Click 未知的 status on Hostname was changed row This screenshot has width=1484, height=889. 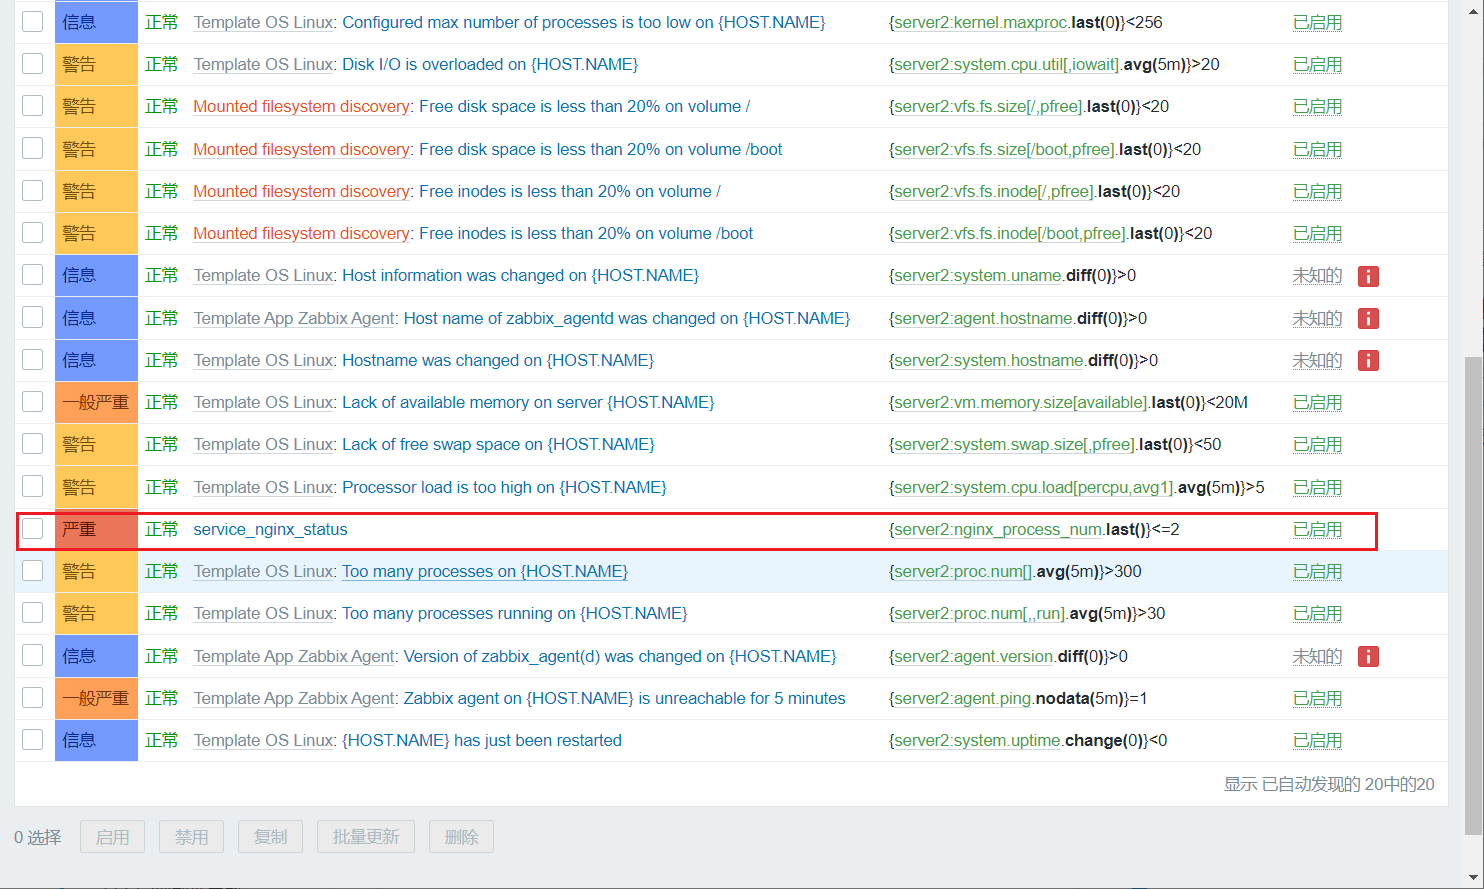pos(1317,360)
